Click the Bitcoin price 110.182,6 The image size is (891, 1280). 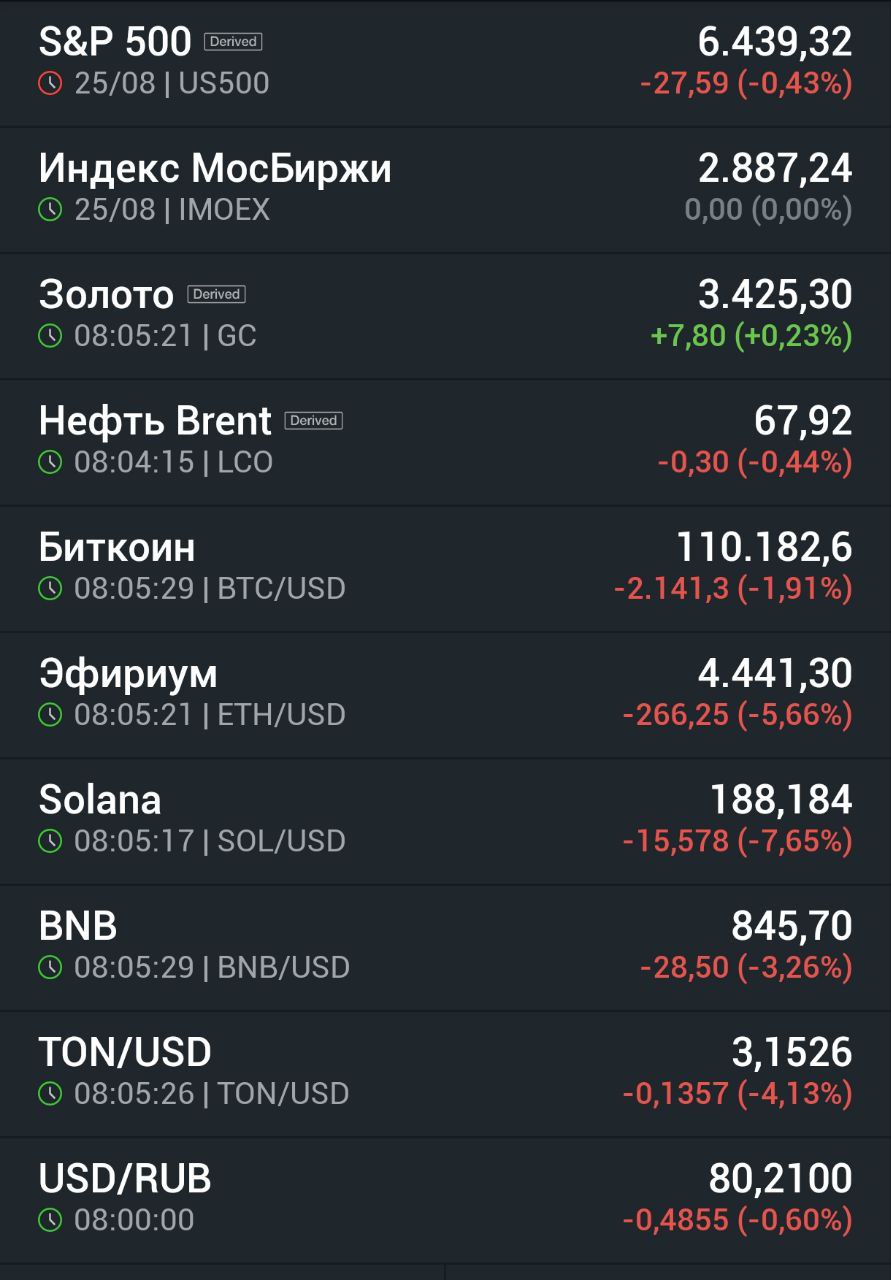[x=765, y=547]
